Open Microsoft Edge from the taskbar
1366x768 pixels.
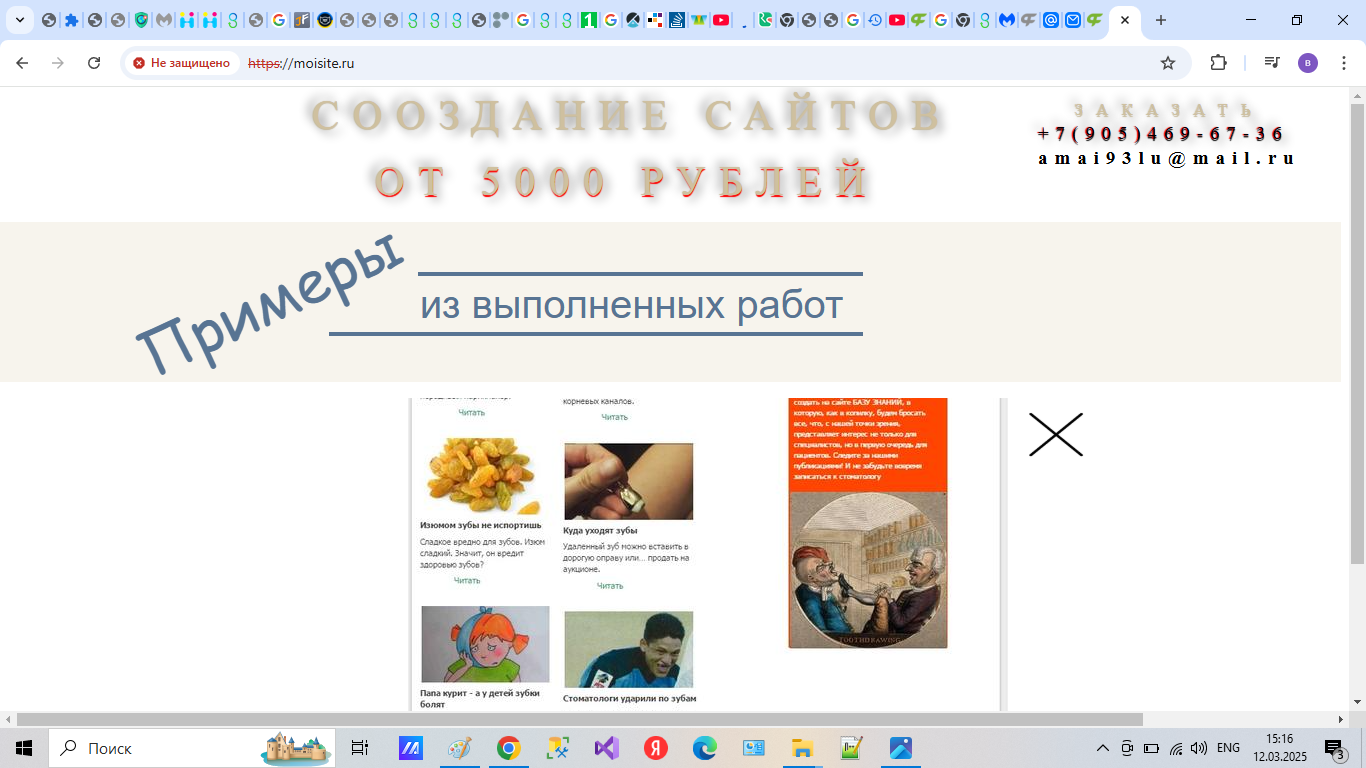click(x=703, y=748)
